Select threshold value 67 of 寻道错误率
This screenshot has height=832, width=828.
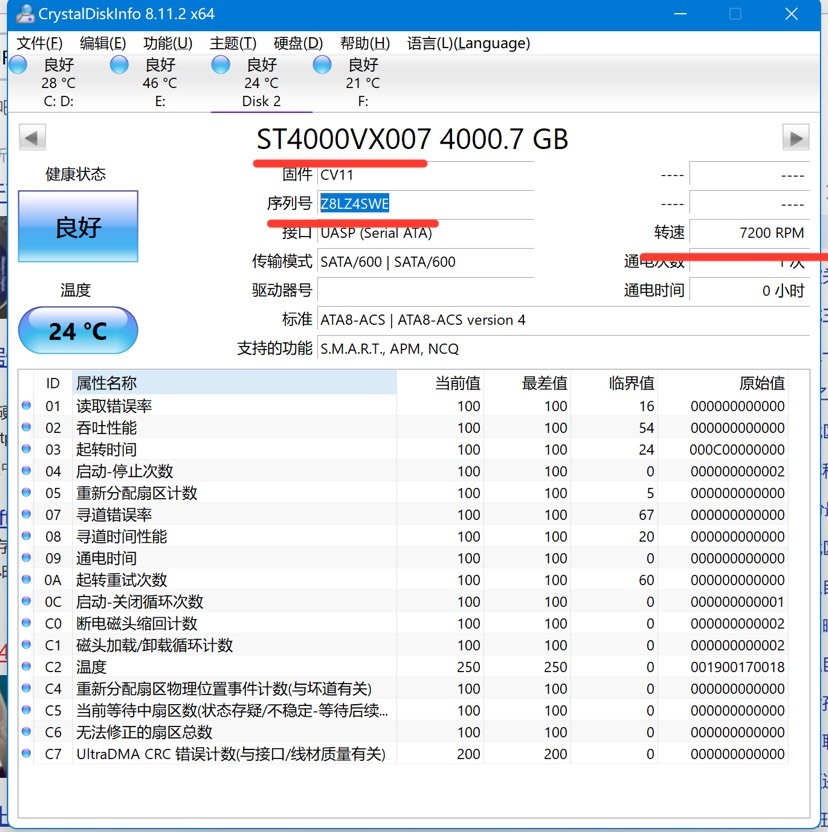(x=646, y=515)
